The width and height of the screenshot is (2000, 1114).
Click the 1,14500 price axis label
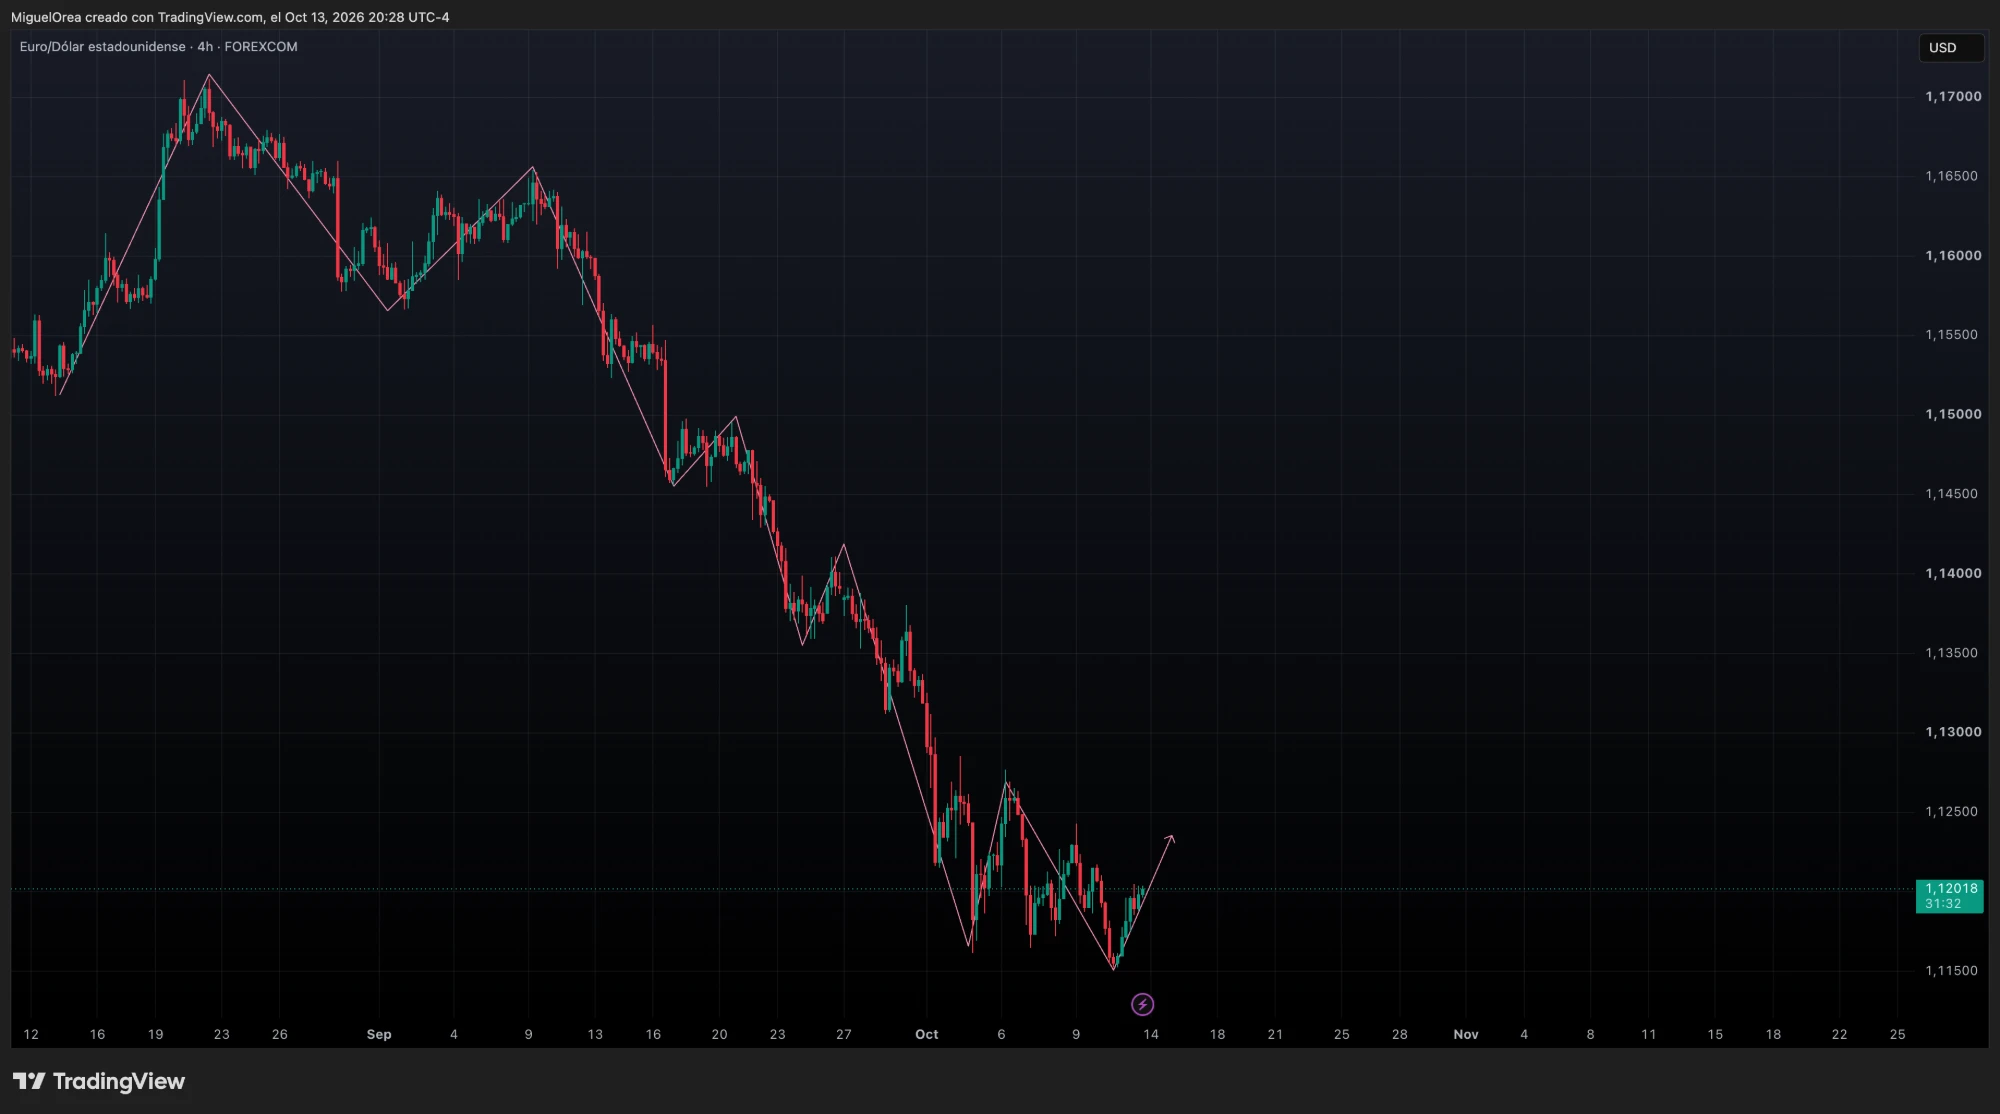click(1951, 494)
